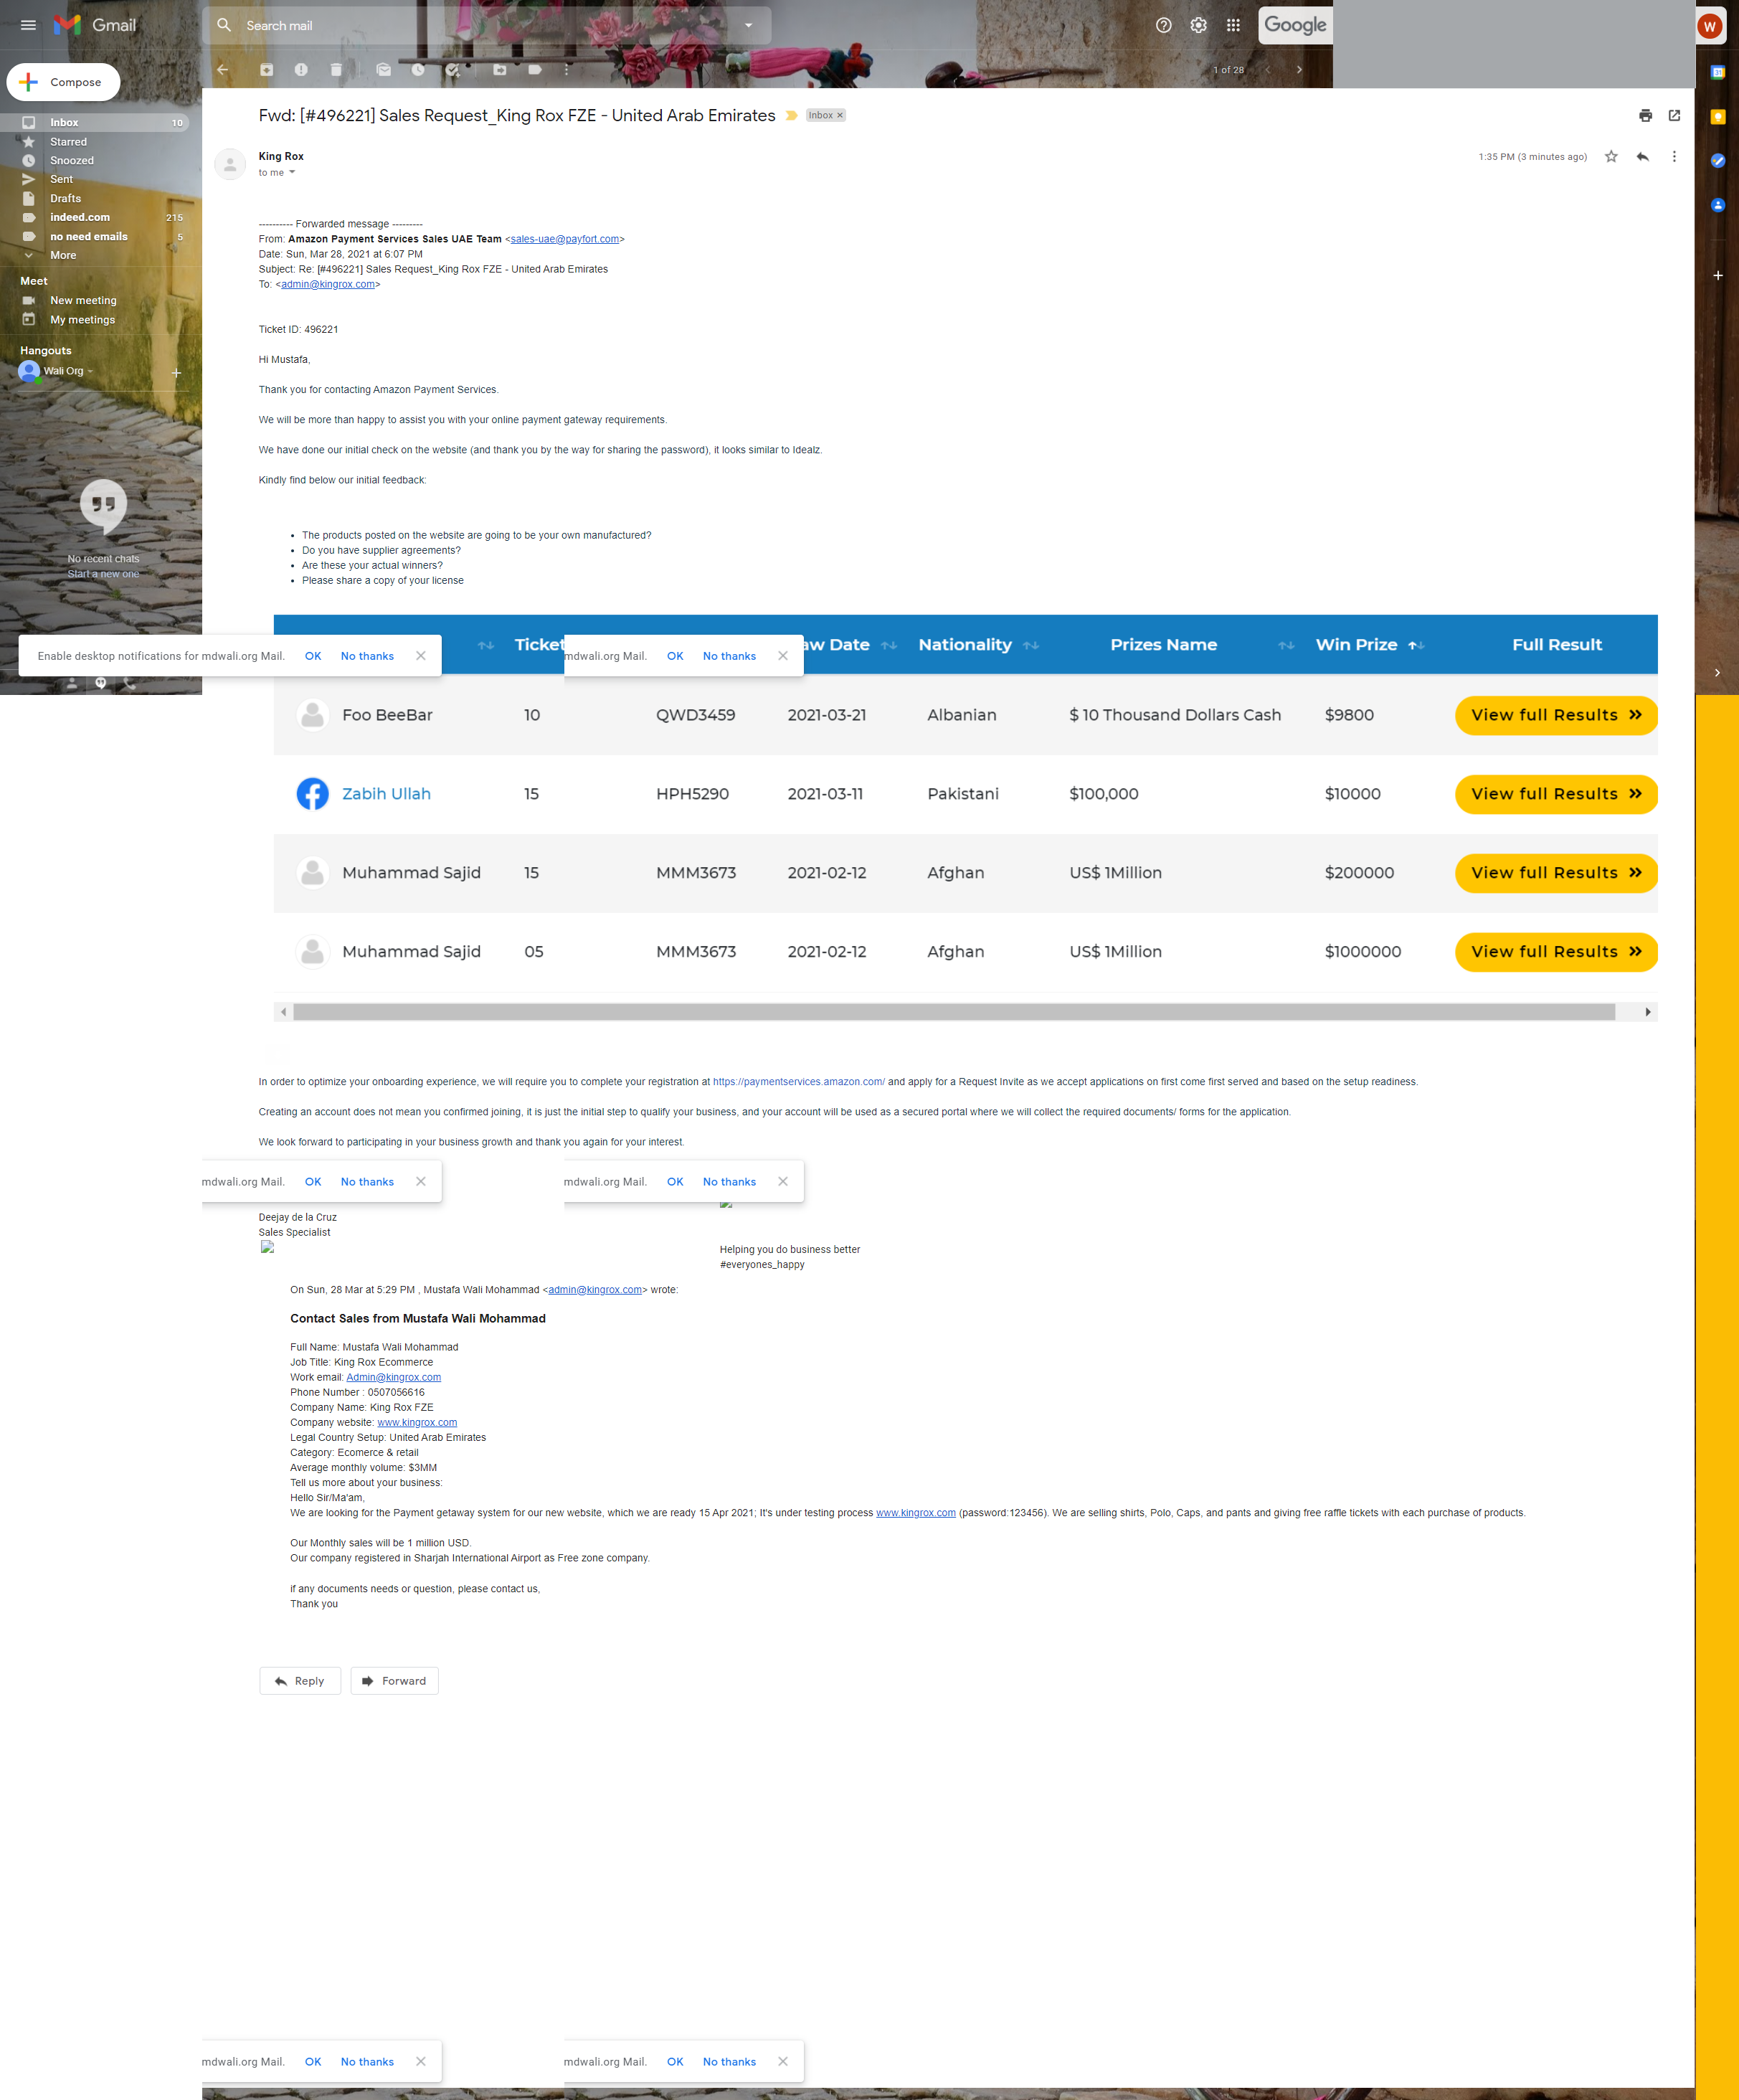The height and width of the screenshot is (2100, 1739).
Task: Add this email to Tasks
Action: (x=453, y=70)
